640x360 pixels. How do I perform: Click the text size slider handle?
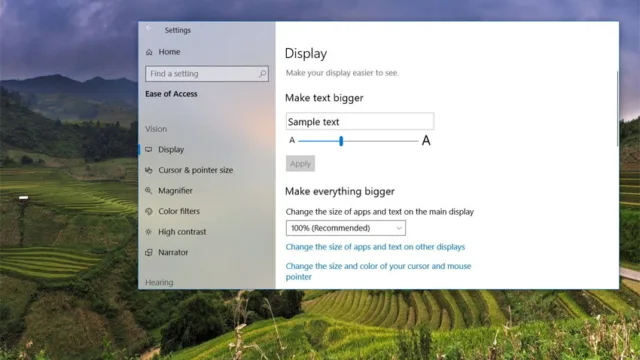click(341, 141)
